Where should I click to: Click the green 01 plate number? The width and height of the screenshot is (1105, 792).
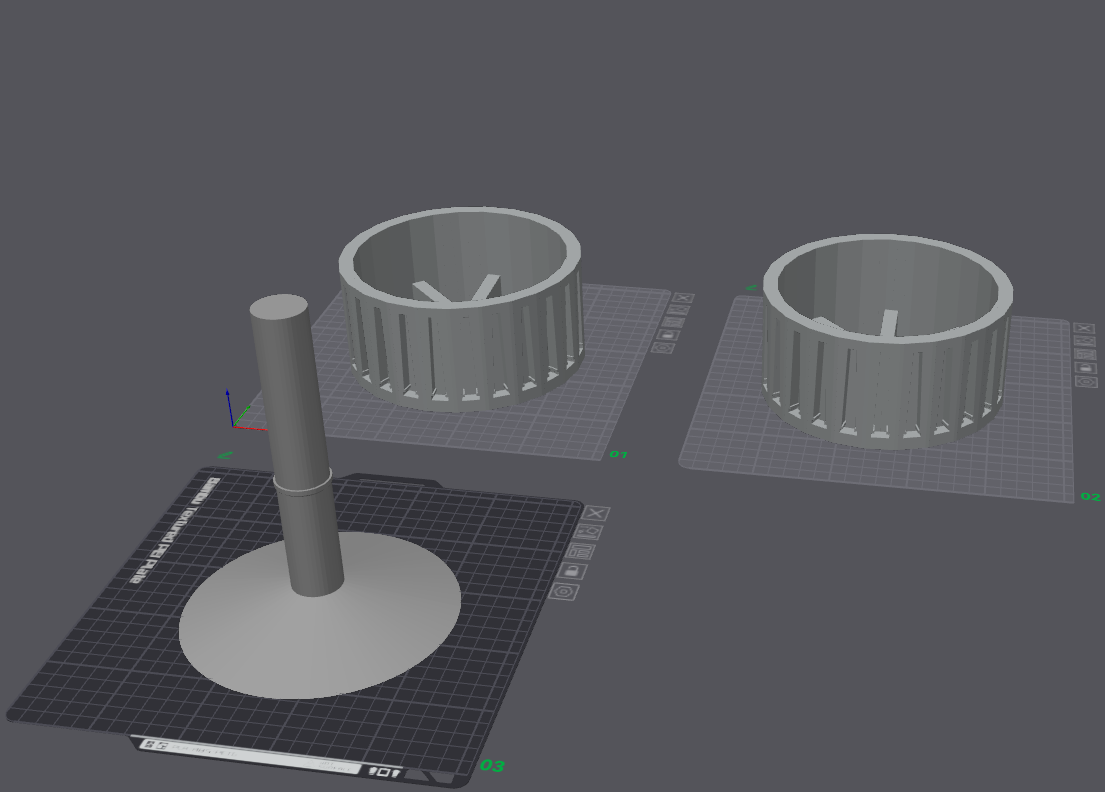click(619, 454)
